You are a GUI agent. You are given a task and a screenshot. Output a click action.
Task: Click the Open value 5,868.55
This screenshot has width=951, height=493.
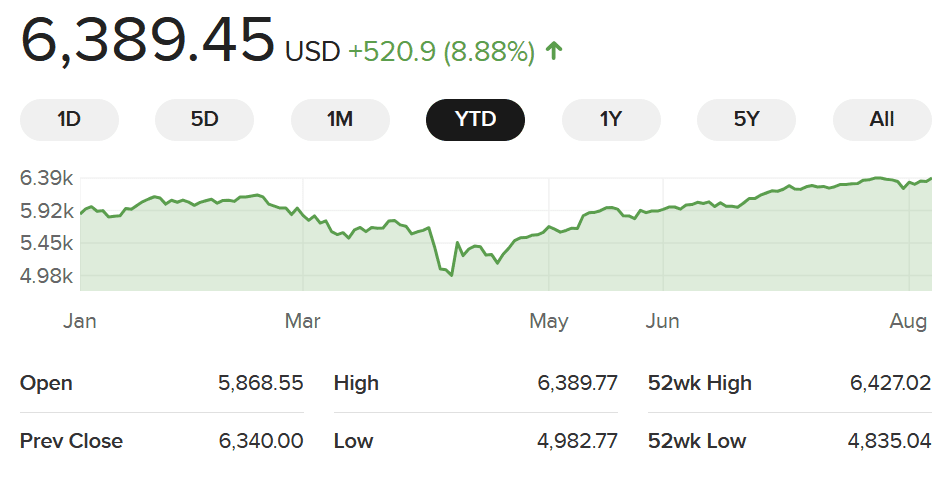tap(260, 383)
